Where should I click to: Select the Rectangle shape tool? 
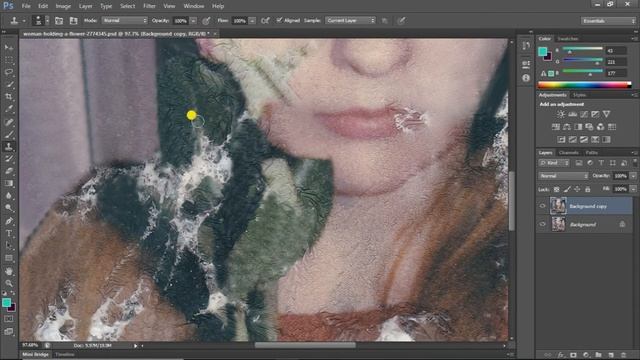point(9,258)
